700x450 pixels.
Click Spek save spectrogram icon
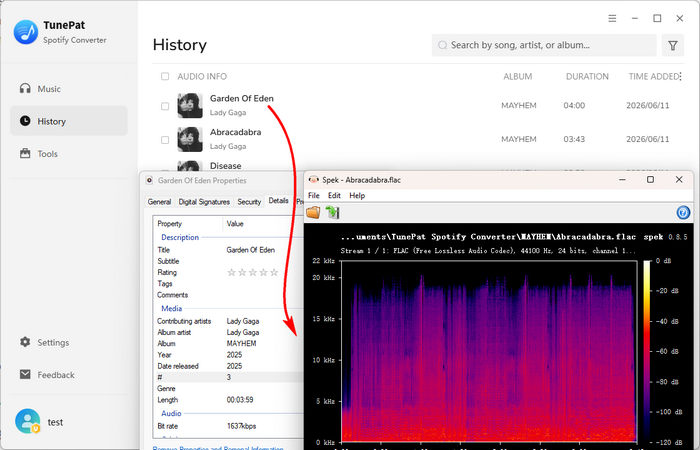pyautogui.click(x=332, y=212)
